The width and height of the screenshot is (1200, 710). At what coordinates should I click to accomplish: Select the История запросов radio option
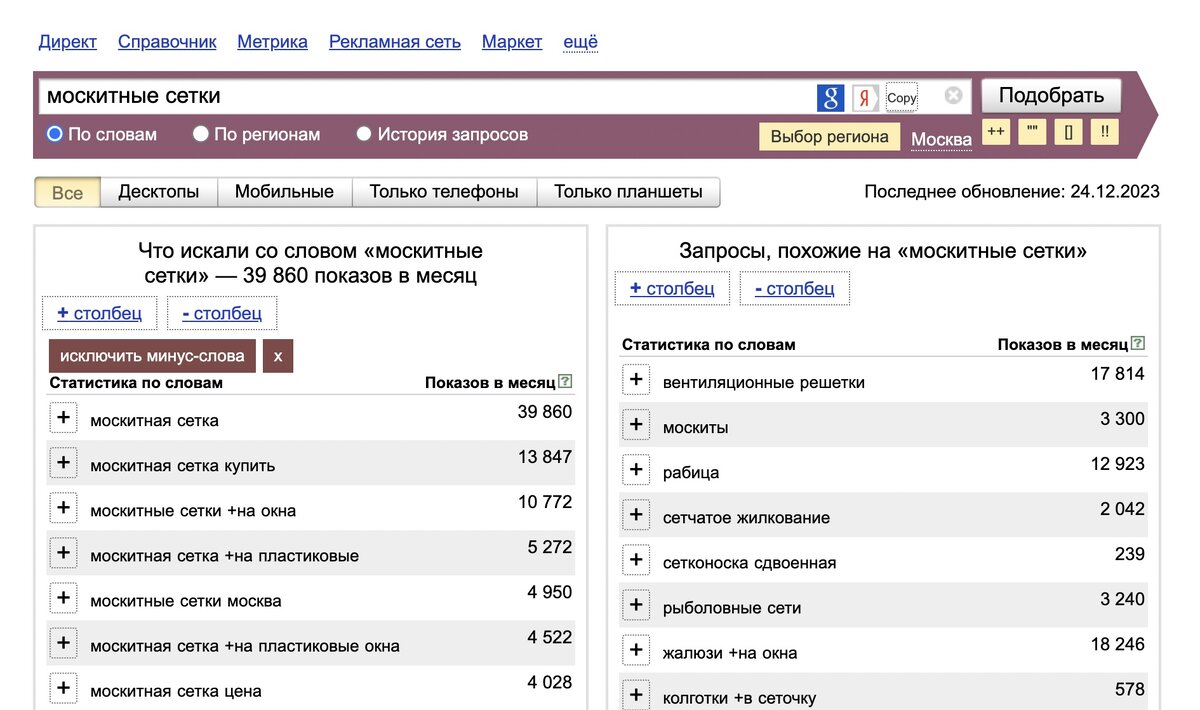tap(364, 134)
